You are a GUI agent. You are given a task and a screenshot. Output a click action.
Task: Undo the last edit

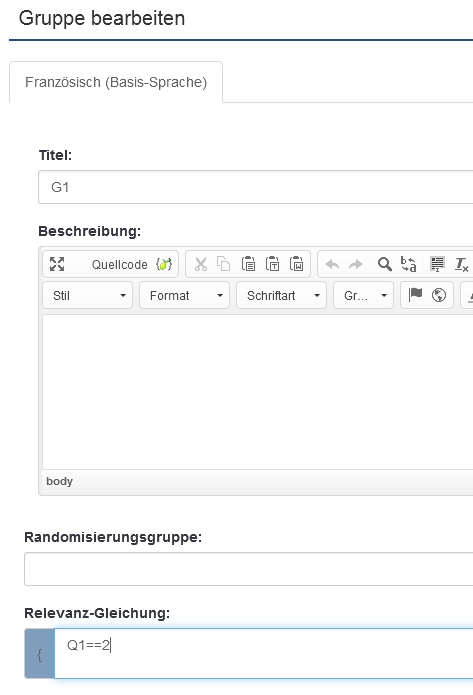click(x=332, y=265)
